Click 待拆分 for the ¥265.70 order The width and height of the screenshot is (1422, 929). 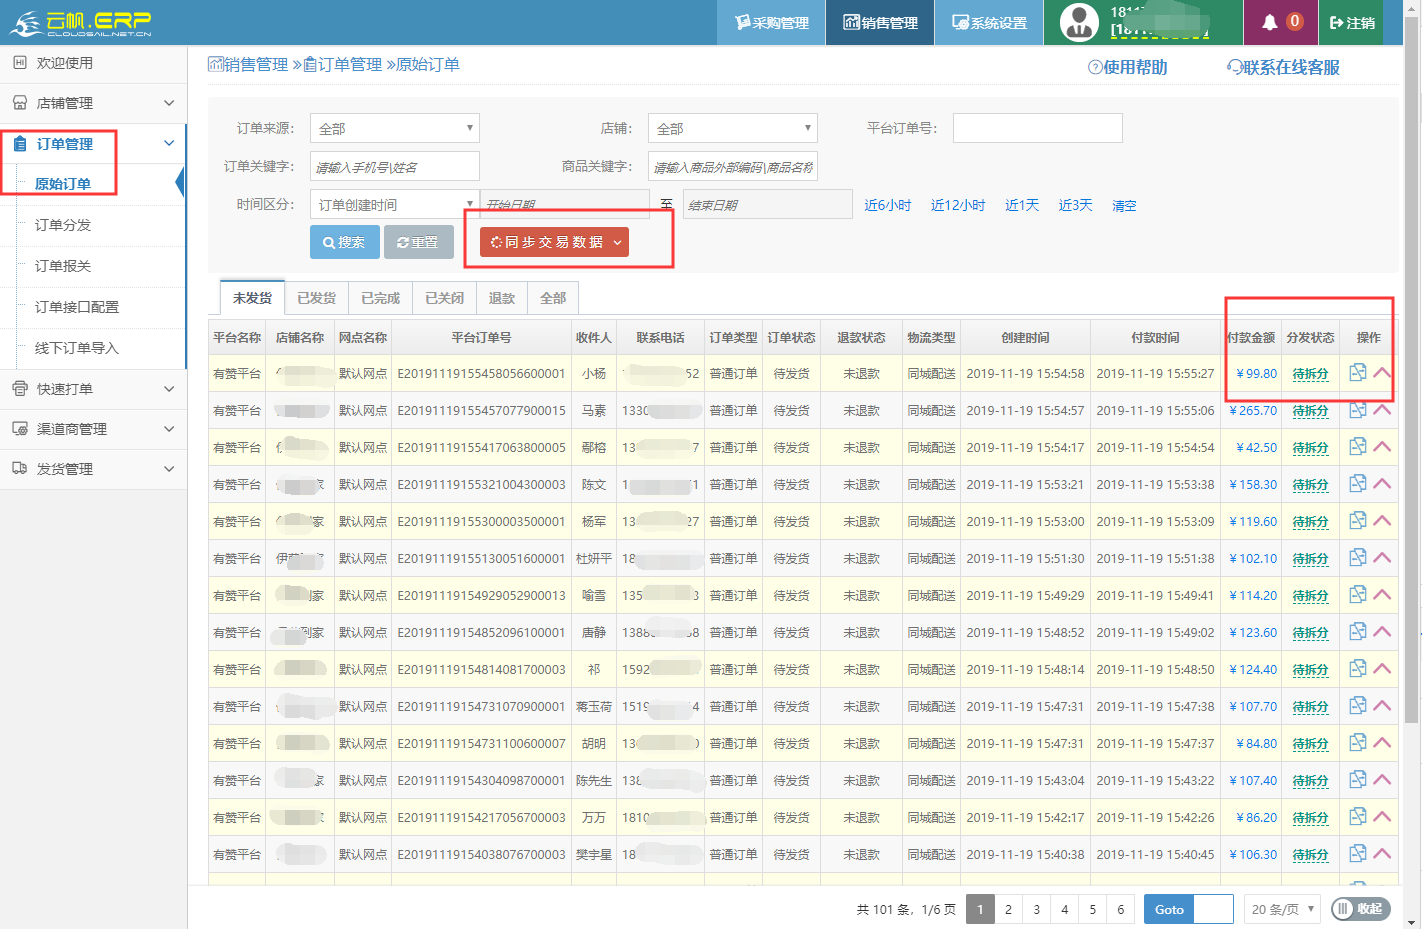tap(1310, 411)
